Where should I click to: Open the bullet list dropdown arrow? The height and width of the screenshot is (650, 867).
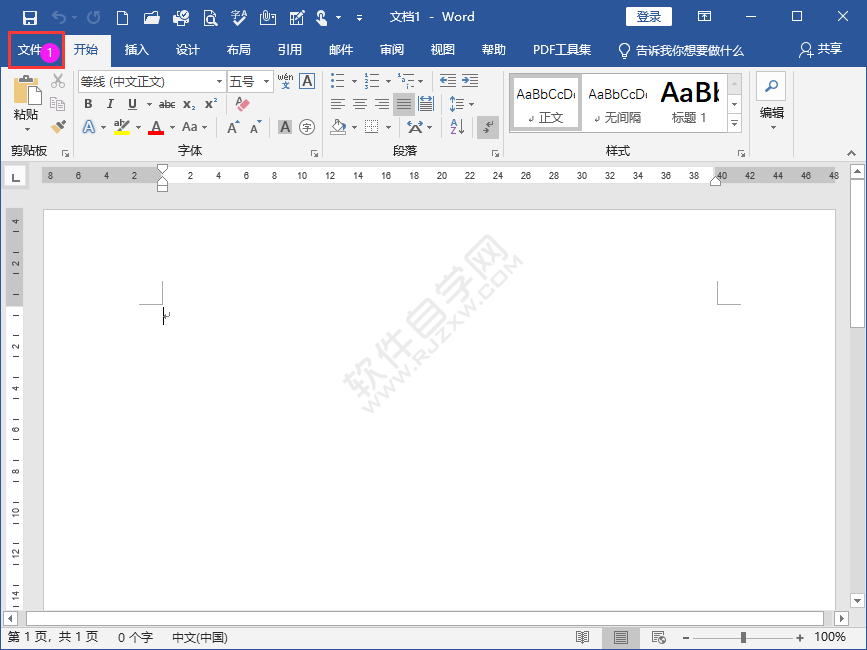(x=353, y=80)
